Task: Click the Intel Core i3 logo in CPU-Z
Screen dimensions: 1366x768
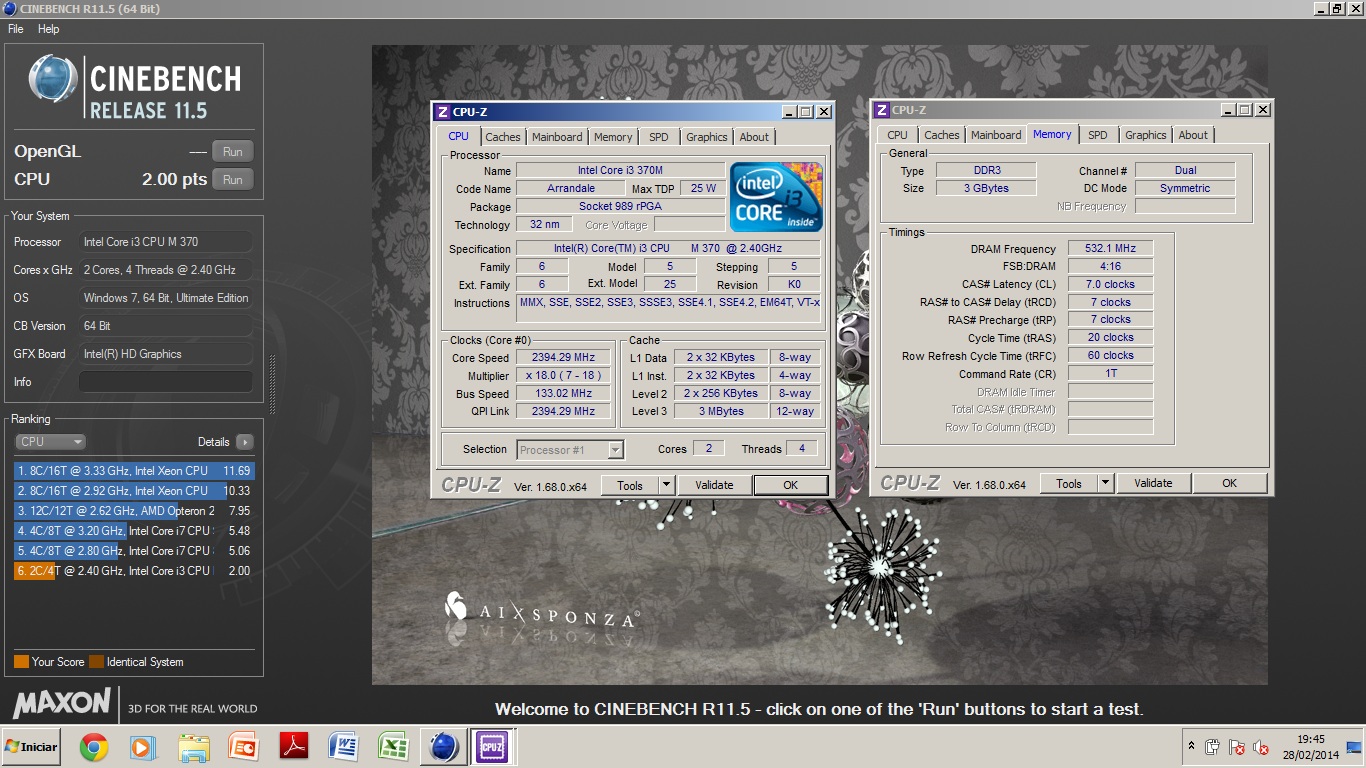Action: tap(776, 196)
